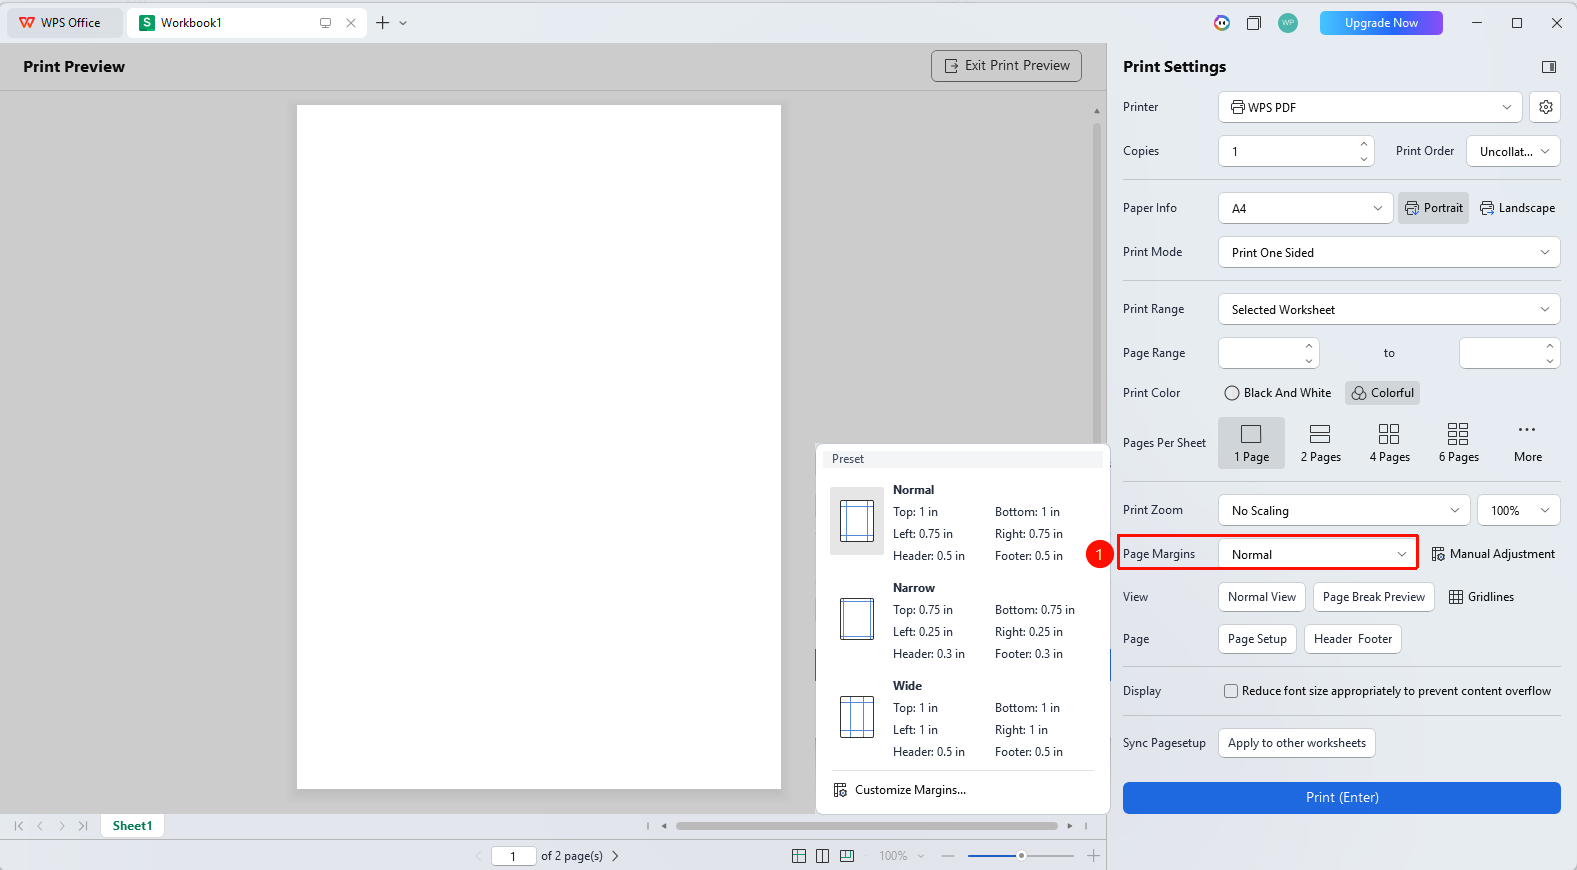The height and width of the screenshot is (870, 1577).
Task: Click Exit Print Preview button
Action: coord(1006,66)
